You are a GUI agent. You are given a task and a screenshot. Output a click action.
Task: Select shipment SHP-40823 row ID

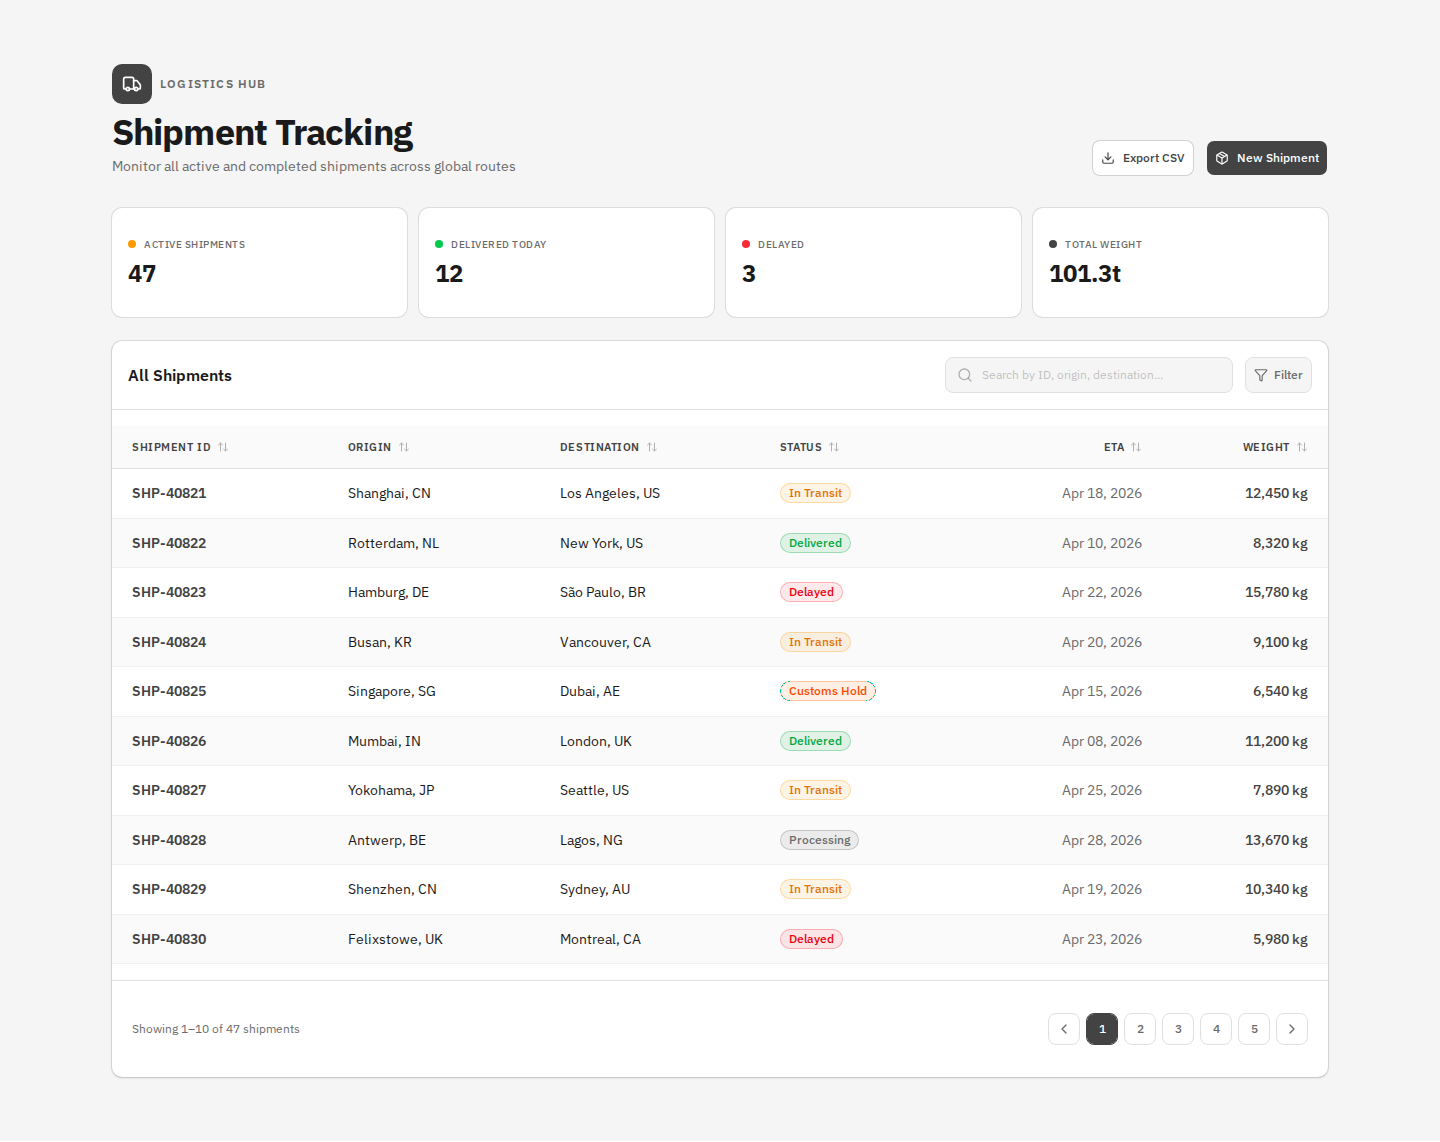(x=169, y=592)
